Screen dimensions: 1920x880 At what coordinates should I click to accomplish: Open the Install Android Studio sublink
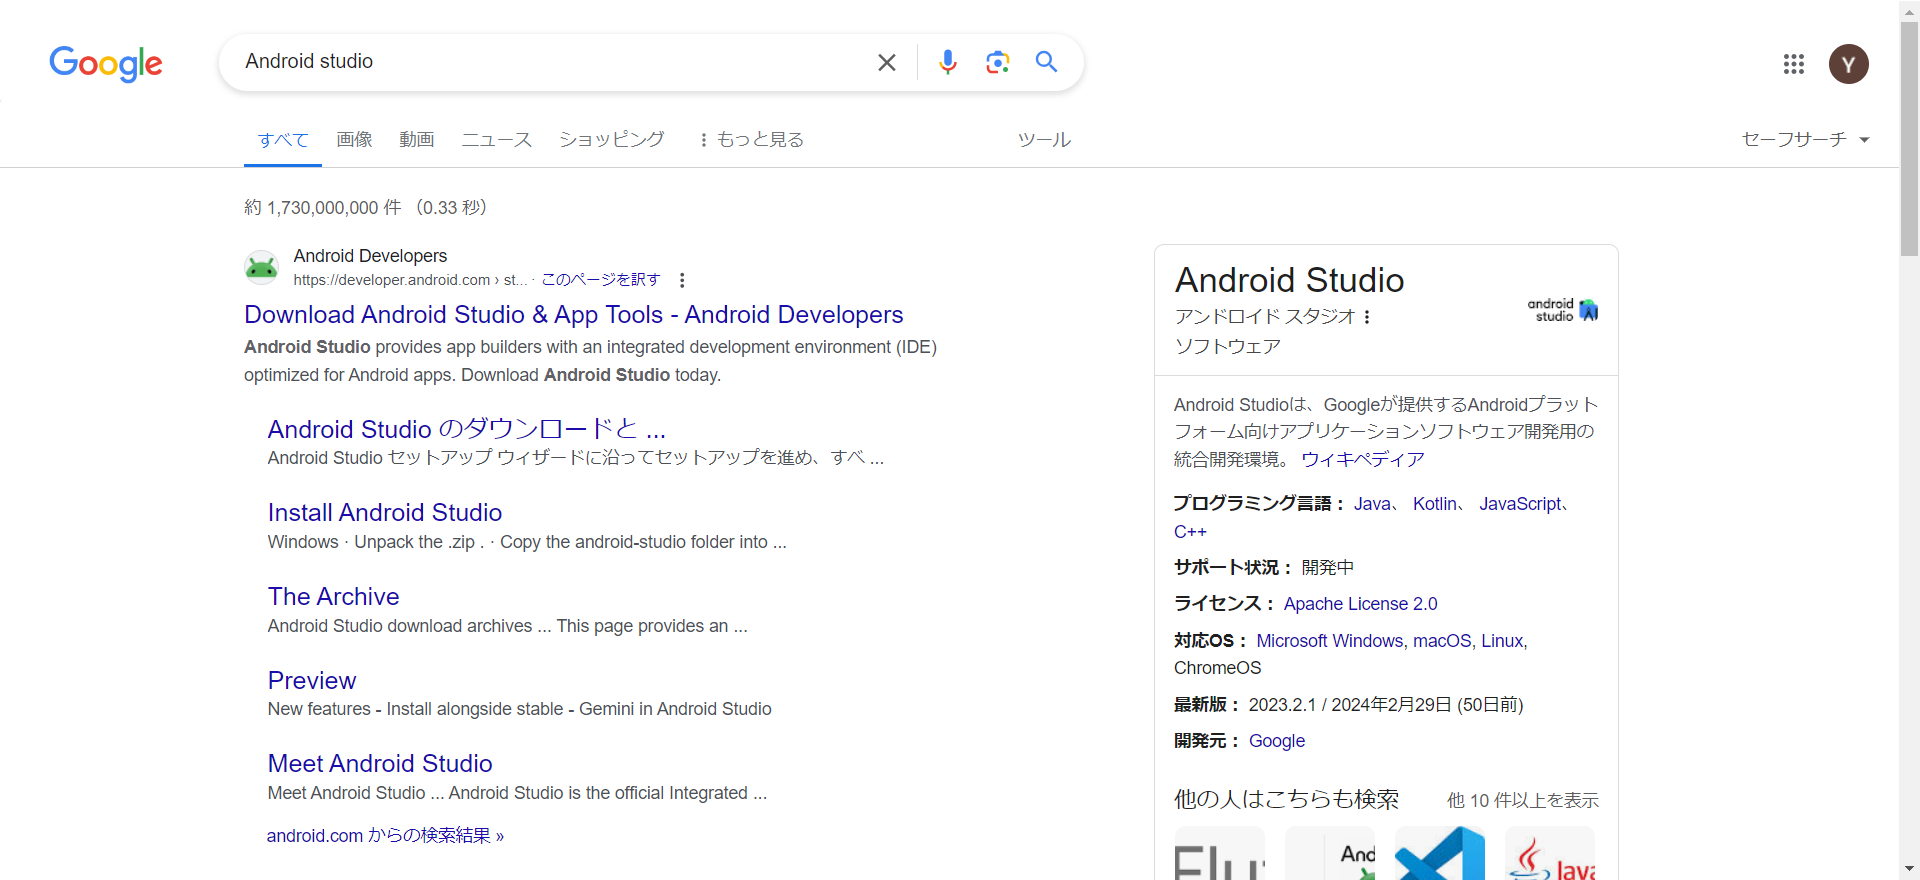pos(385,513)
